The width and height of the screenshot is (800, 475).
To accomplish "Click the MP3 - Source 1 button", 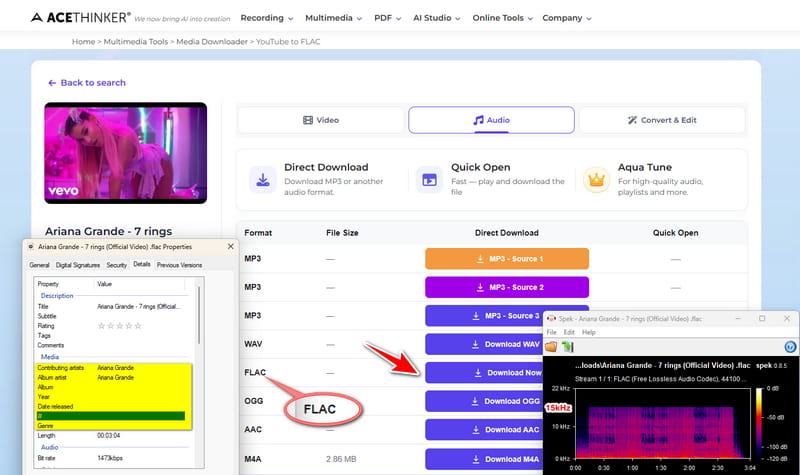I will pyautogui.click(x=507, y=259).
